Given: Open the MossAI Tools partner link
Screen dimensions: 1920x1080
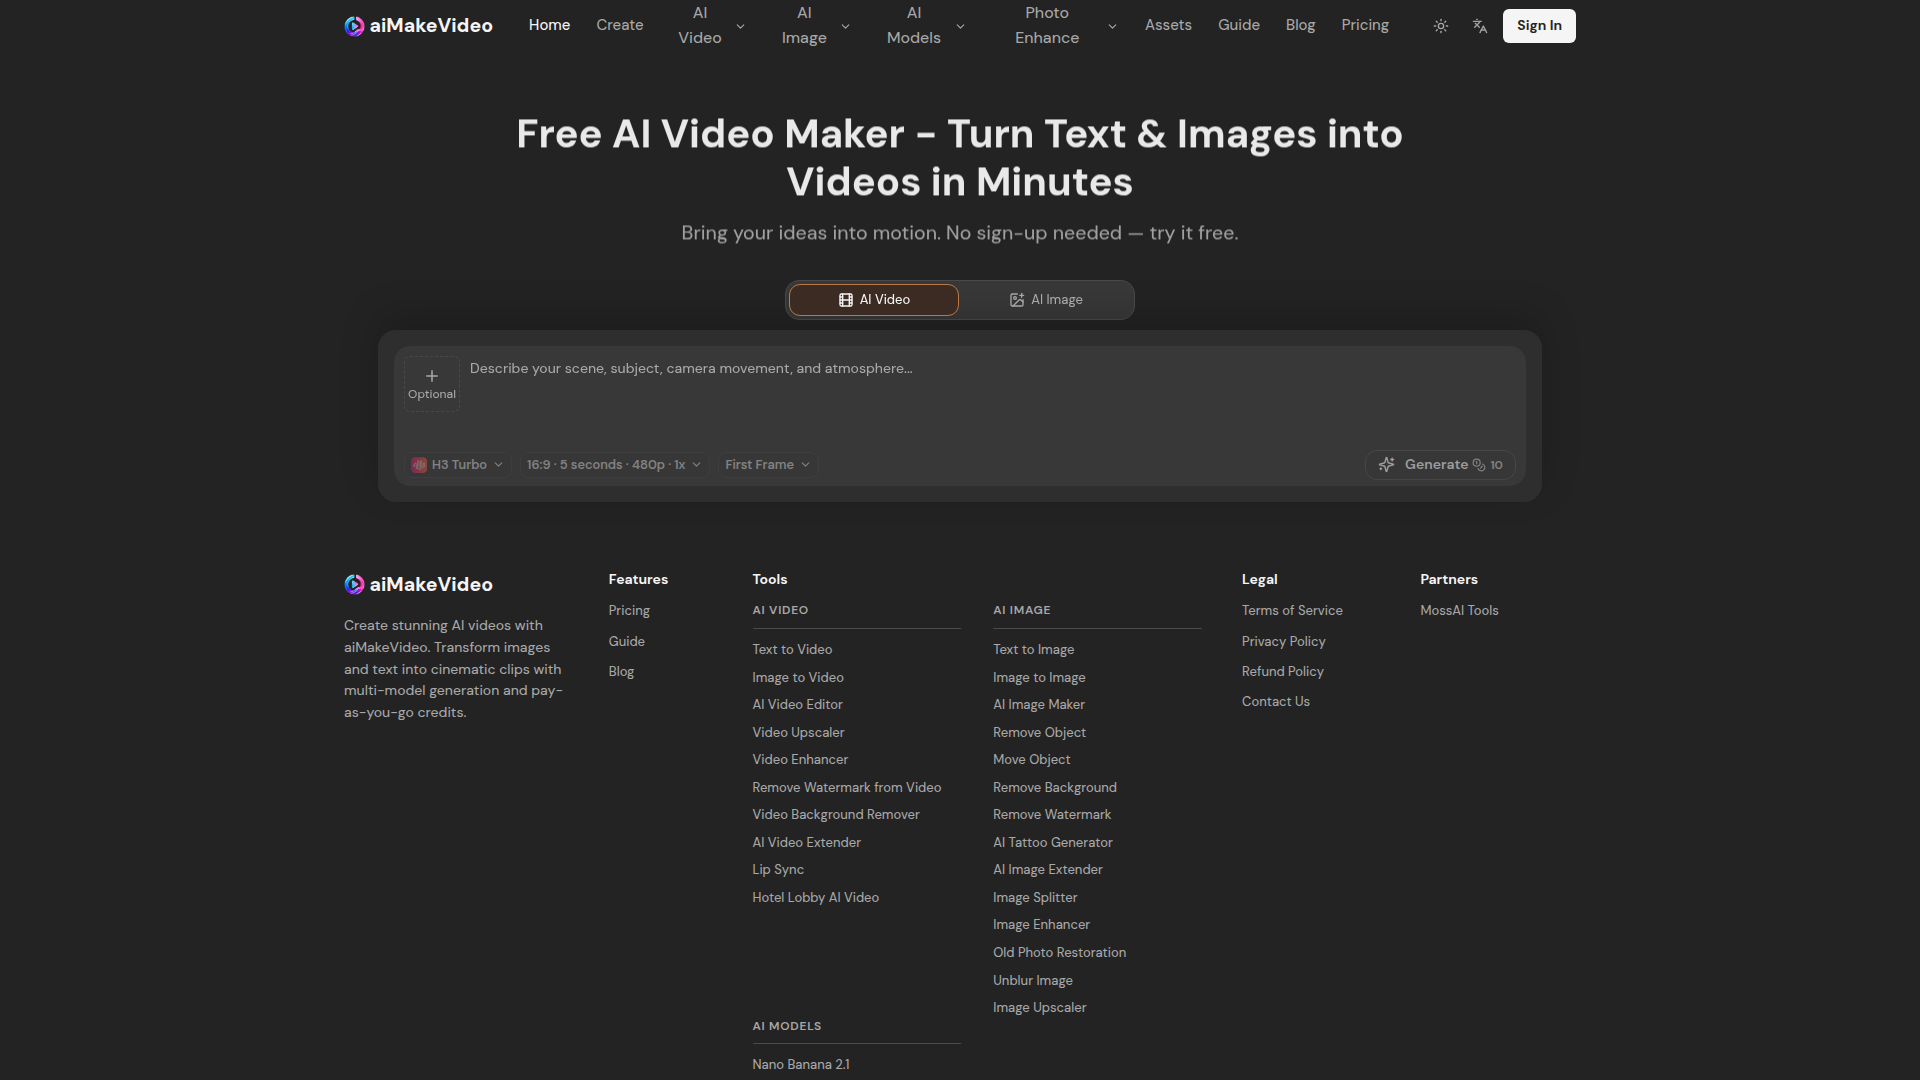Looking at the screenshot, I should point(1459,611).
